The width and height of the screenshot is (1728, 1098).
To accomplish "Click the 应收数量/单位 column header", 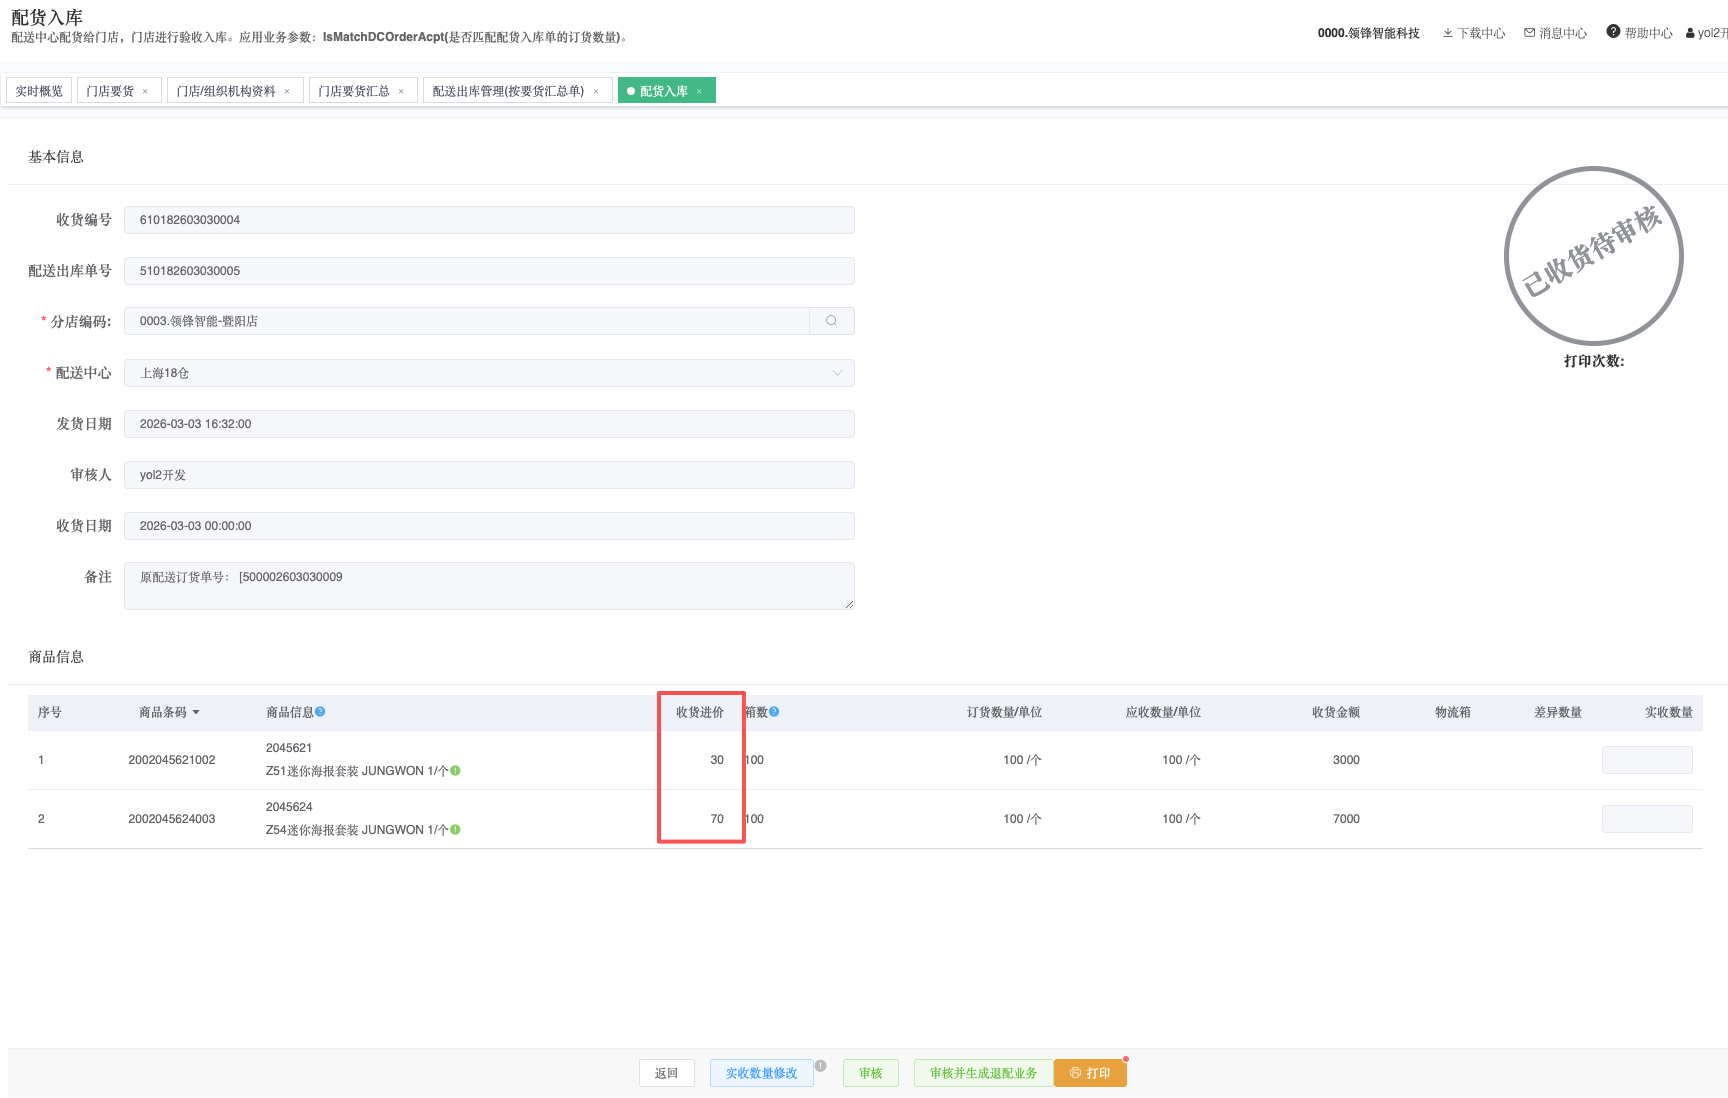I will pyautogui.click(x=1163, y=713).
